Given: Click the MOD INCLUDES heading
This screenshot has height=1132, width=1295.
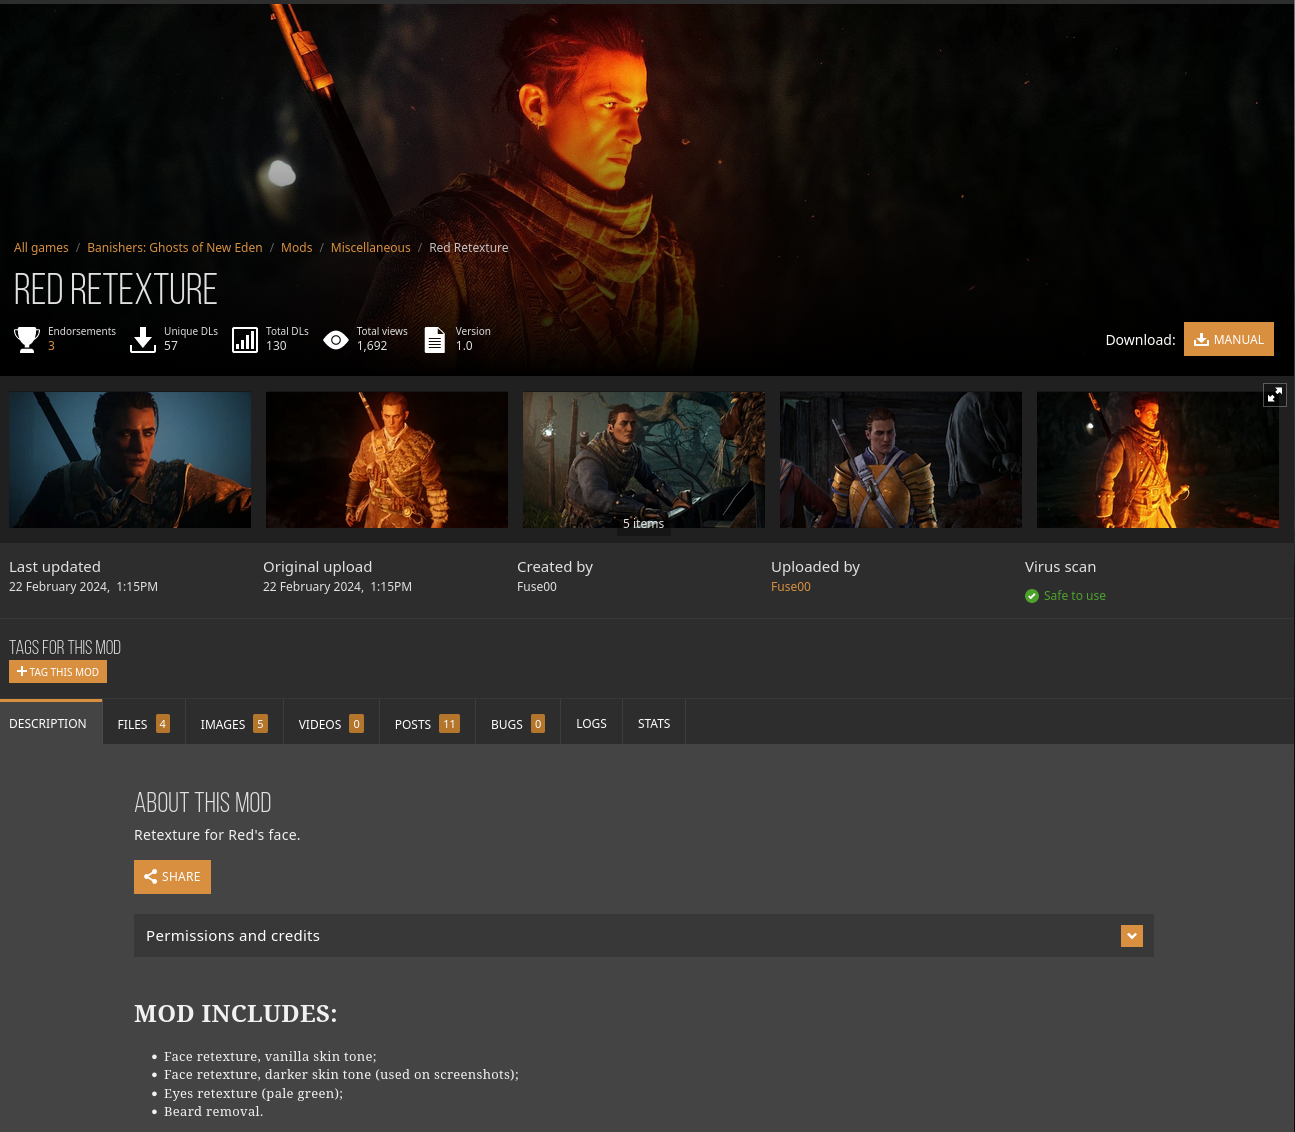Looking at the screenshot, I should pyautogui.click(x=236, y=1014).
